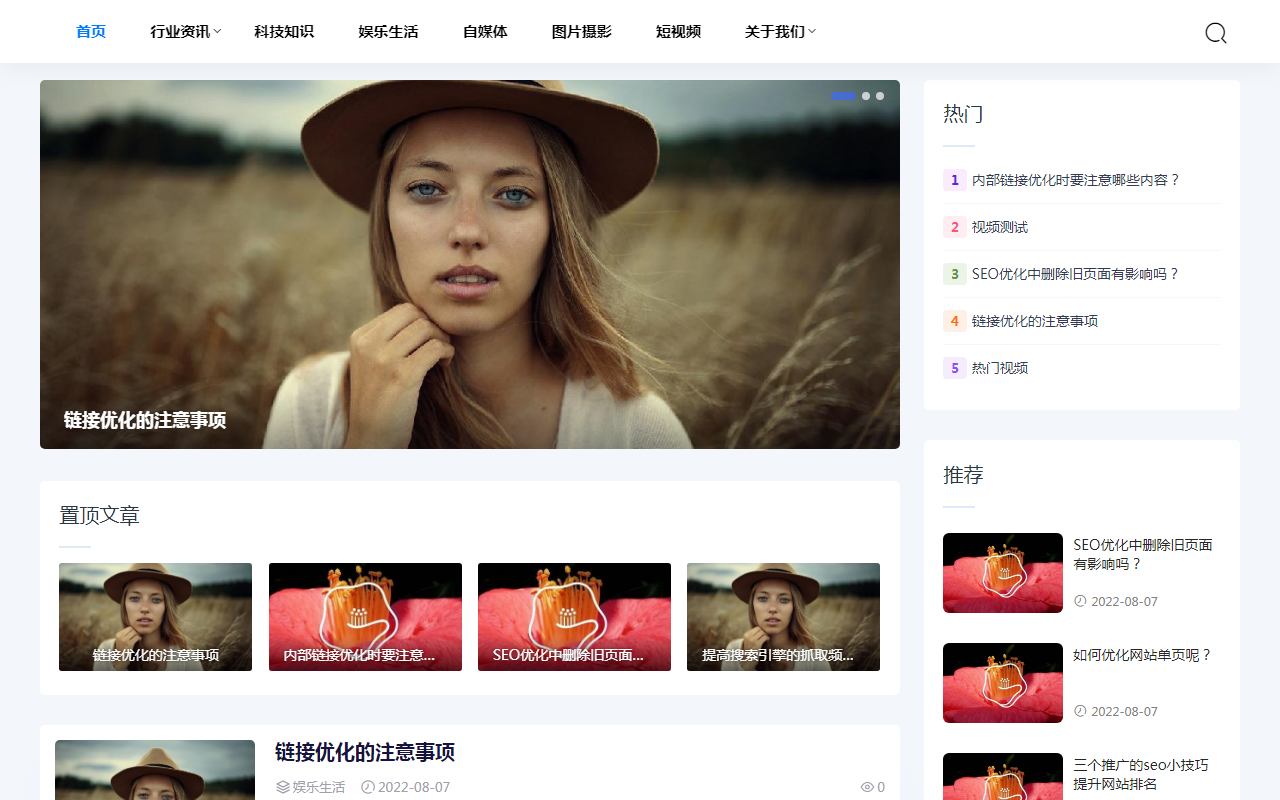Open 短视频 navigation item
Image resolution: width=1280 pixels, height=800 pixels.
[x=678, y=32]
